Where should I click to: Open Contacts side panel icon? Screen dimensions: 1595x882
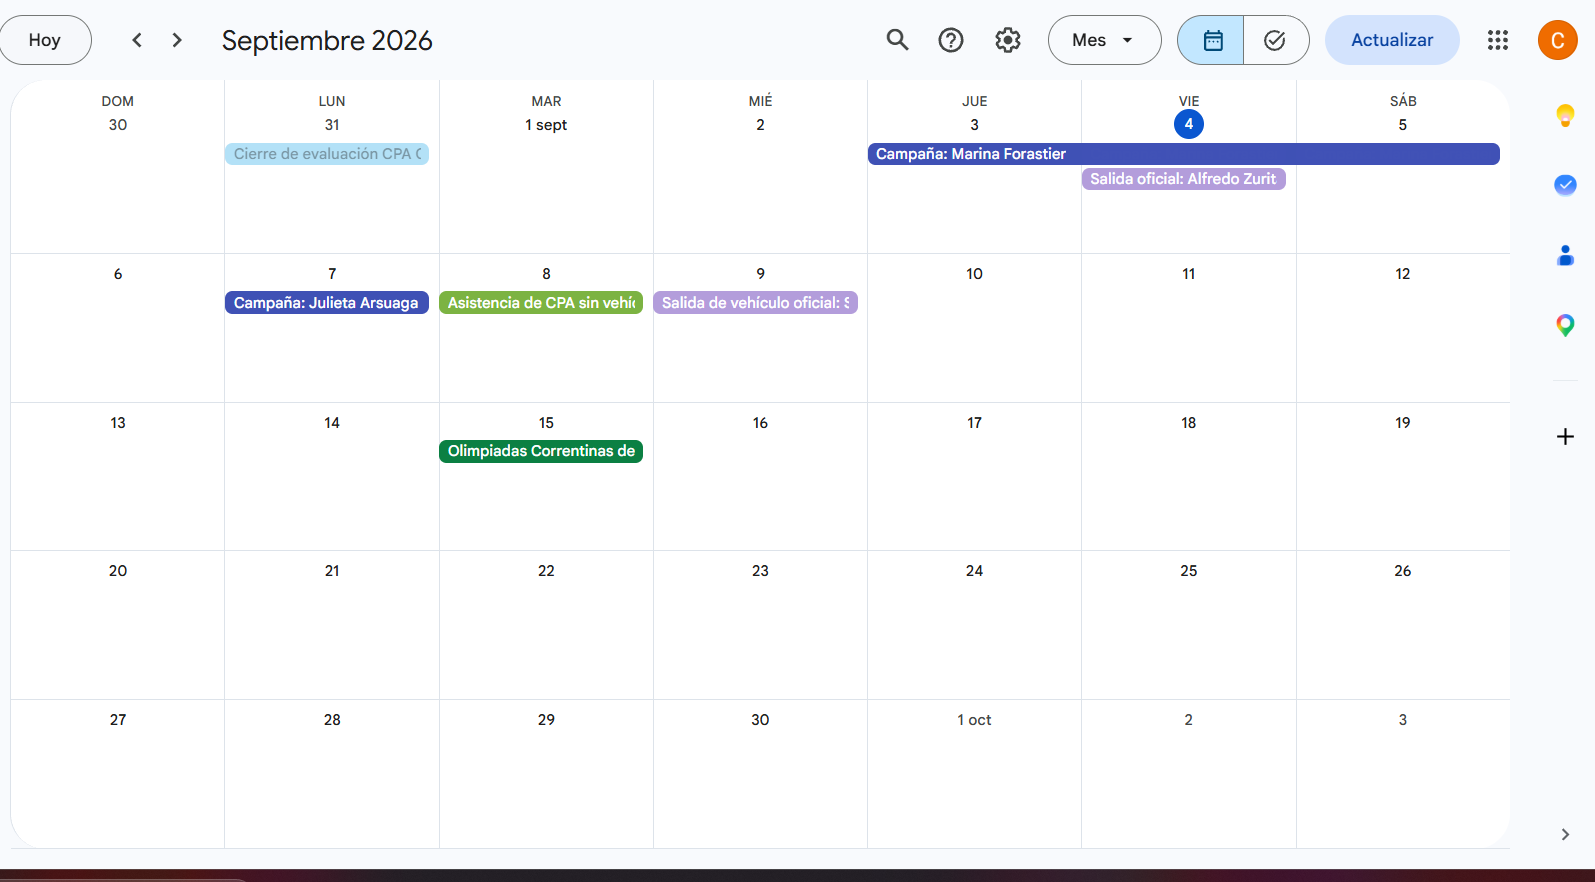pos(1566,256)
